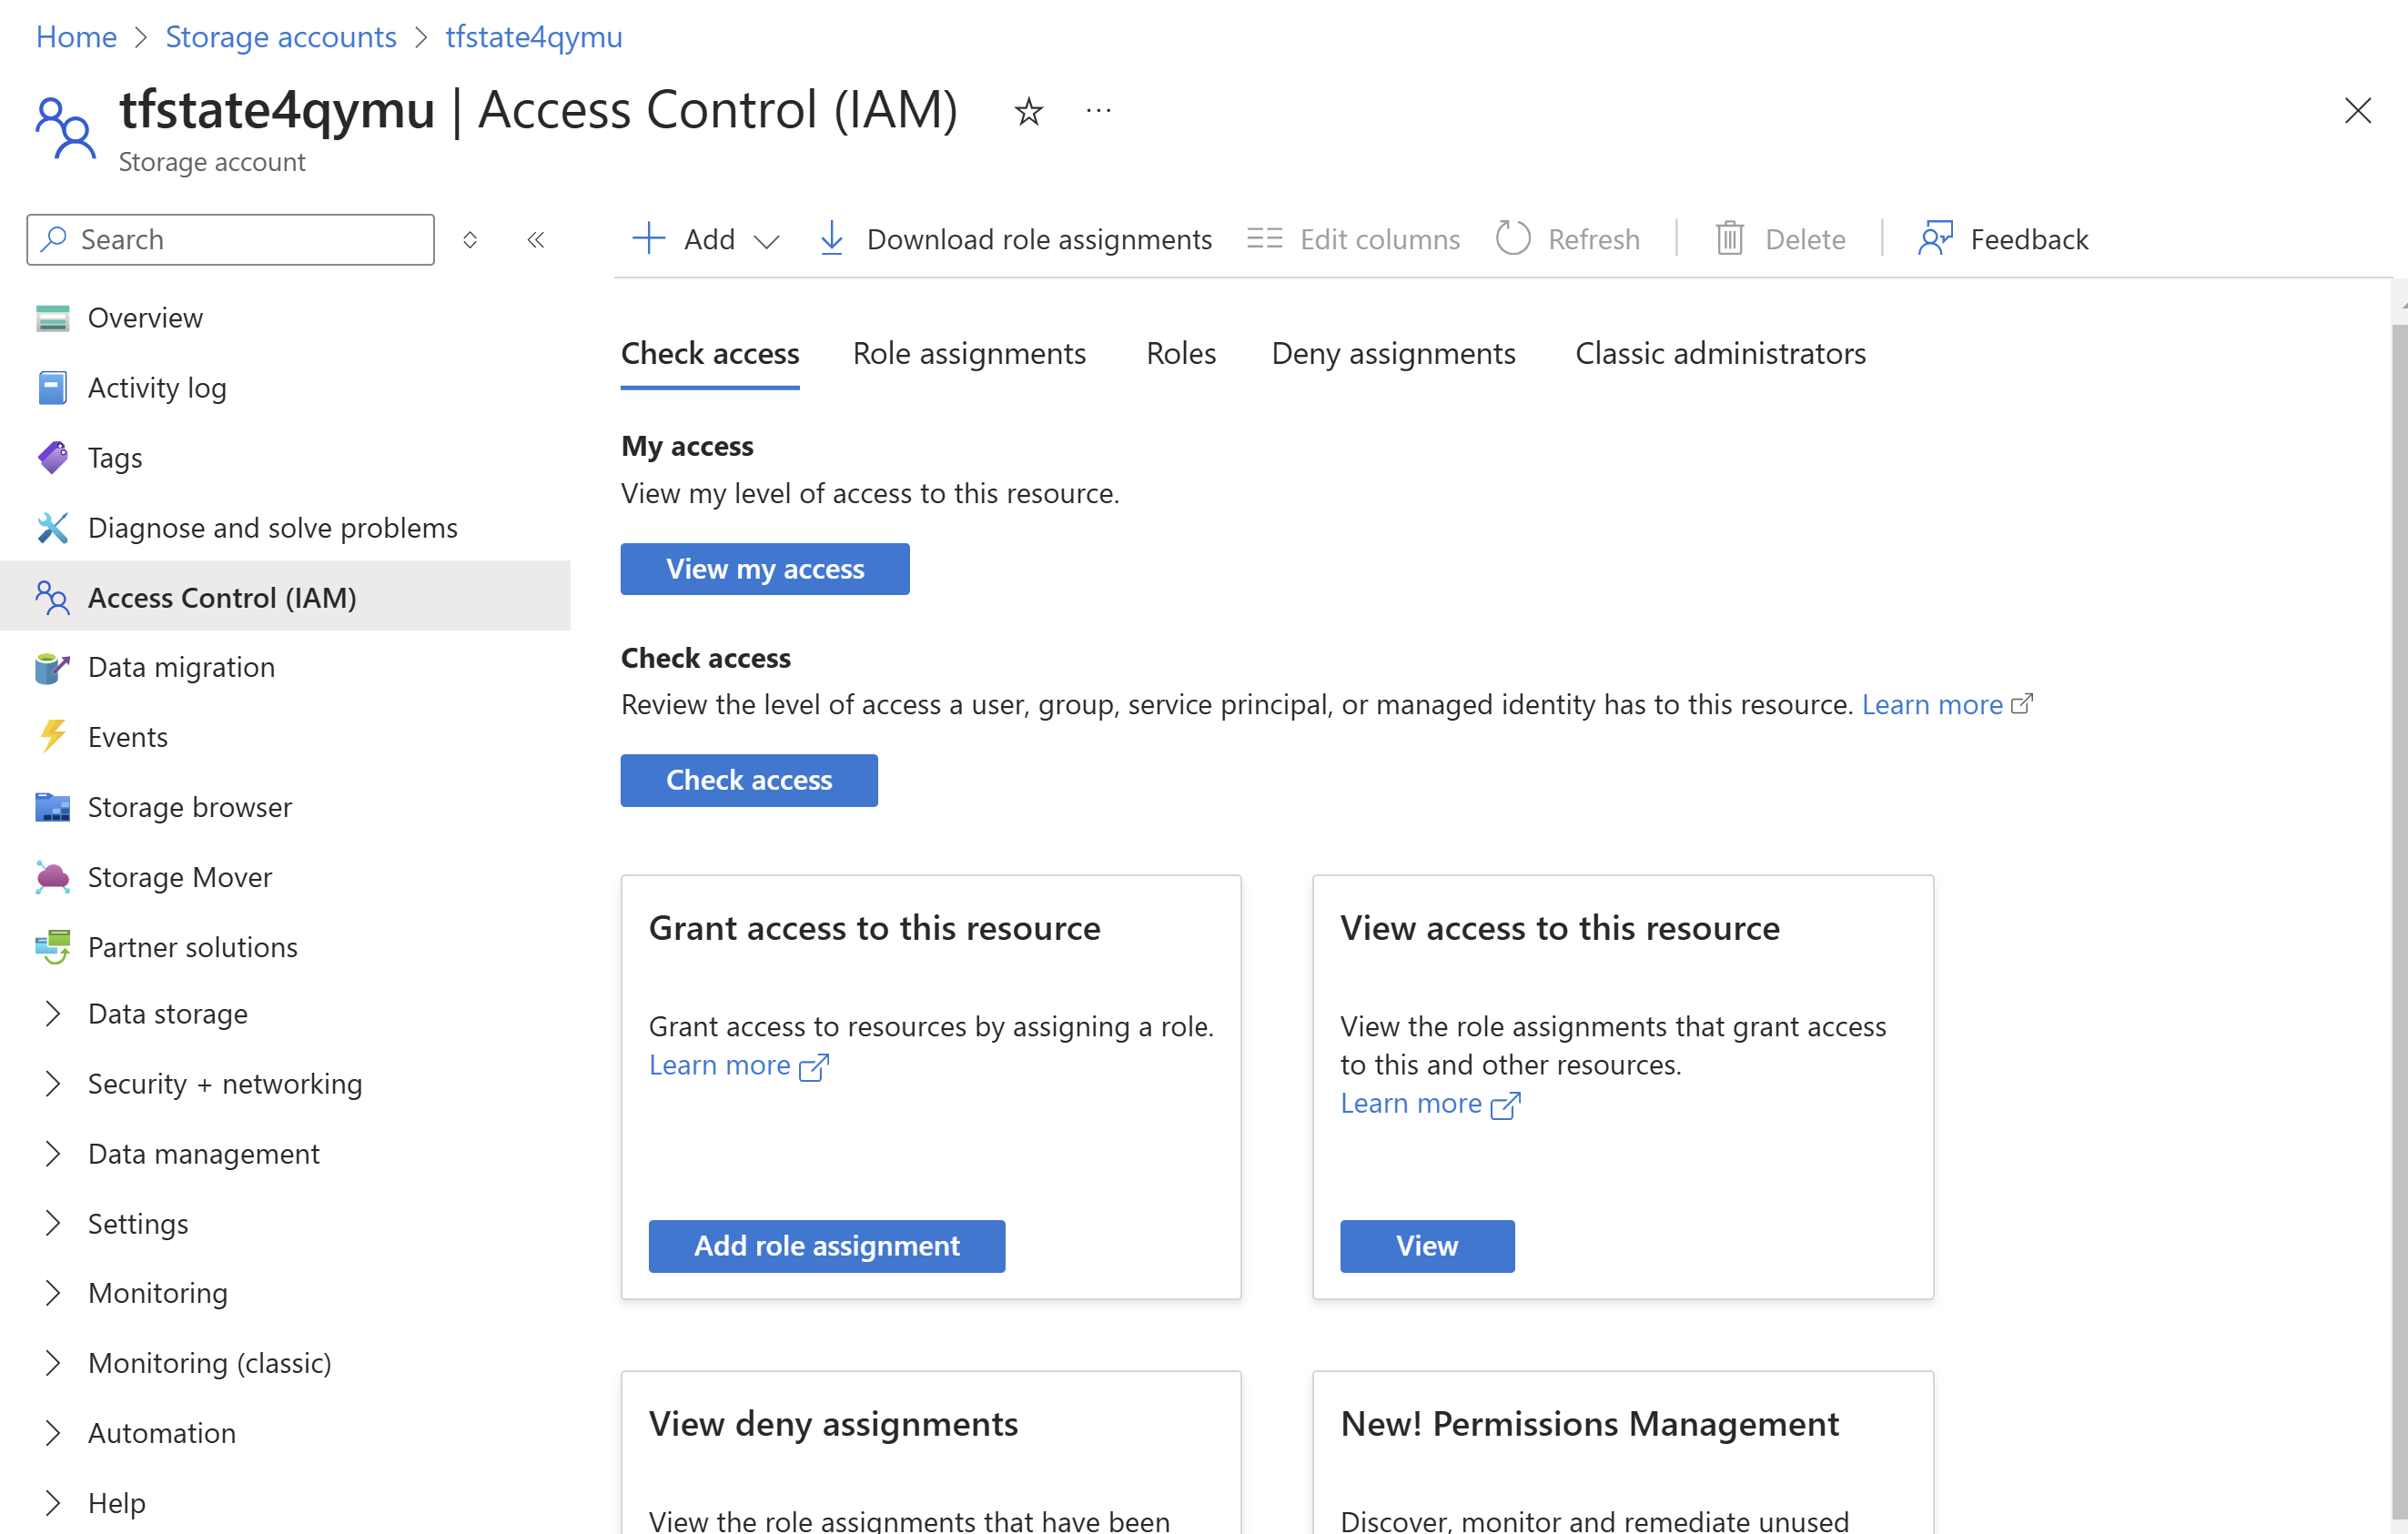Expand the Security + networking section
The image size is (2408, 1534).
53,1084
